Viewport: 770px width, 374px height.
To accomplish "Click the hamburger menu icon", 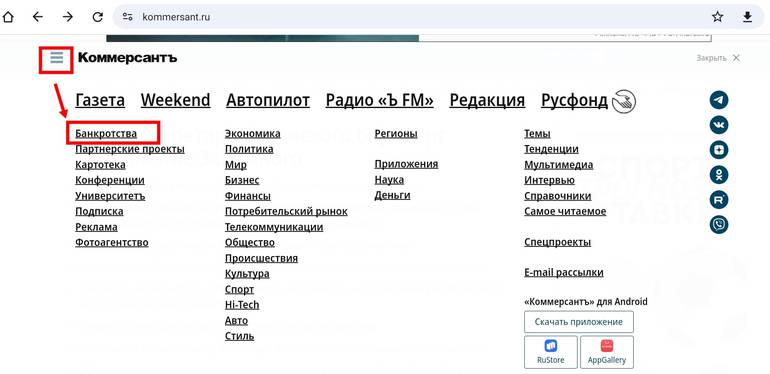I will [x=56, y=58].
